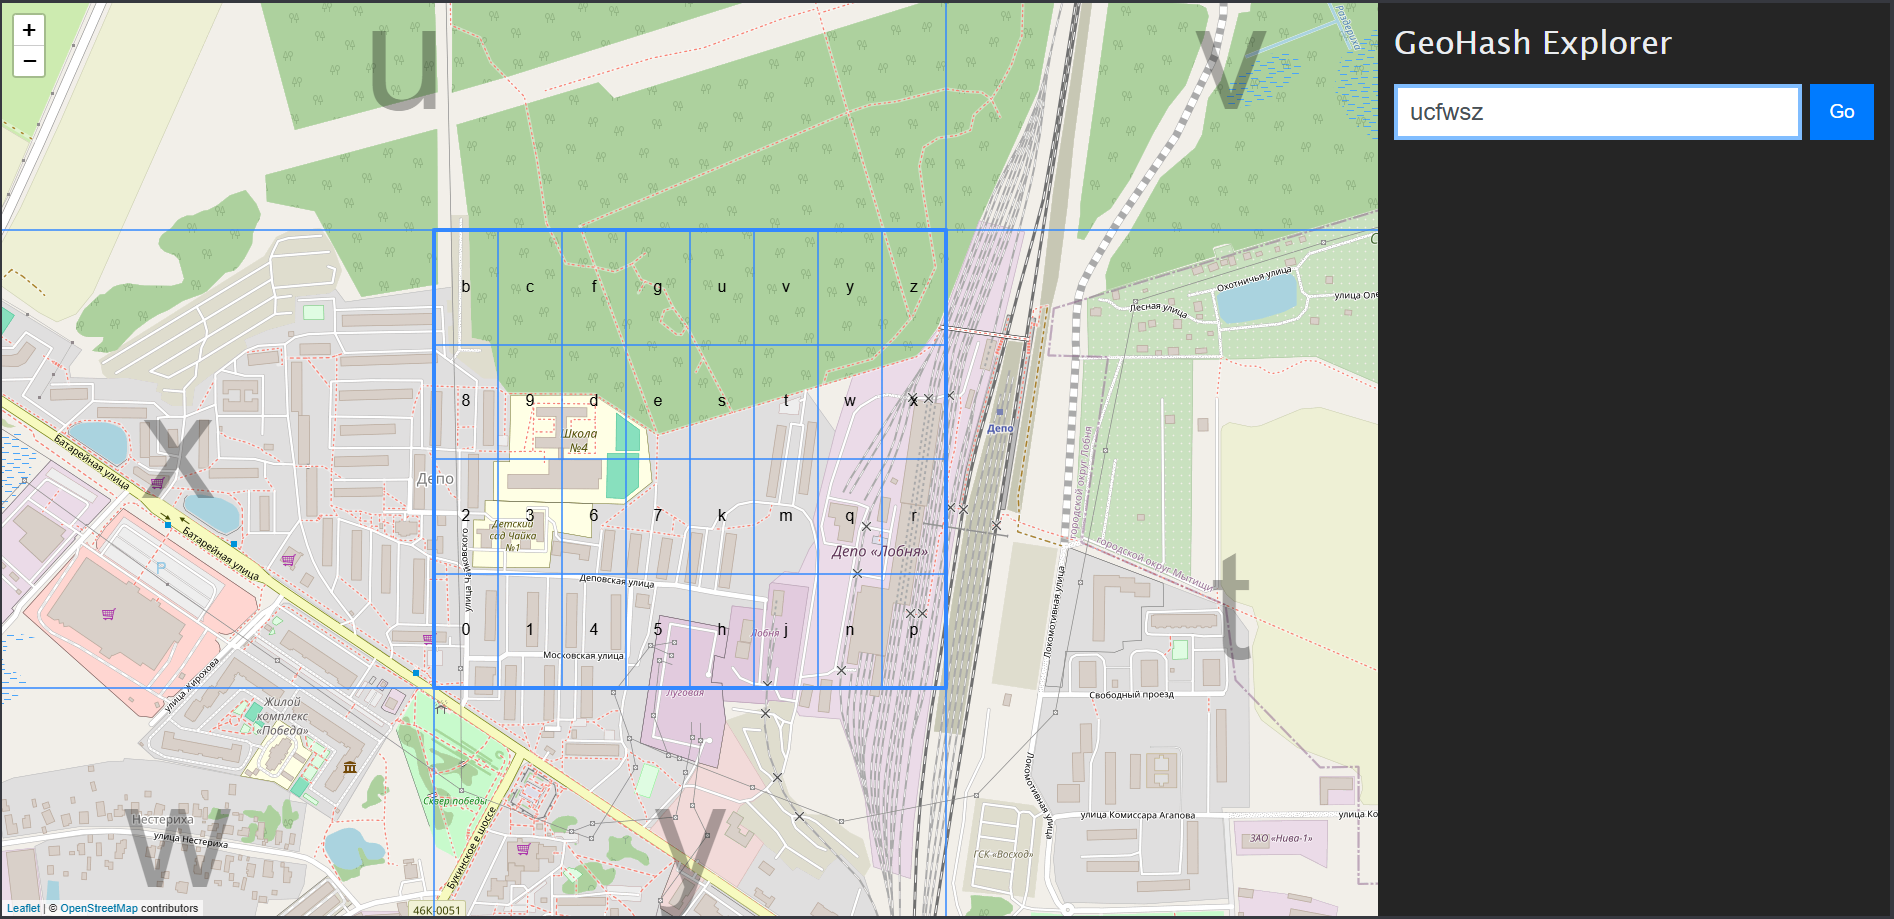
Task: Click the Депо «Лобня» map label
Action: pos(879,551)
